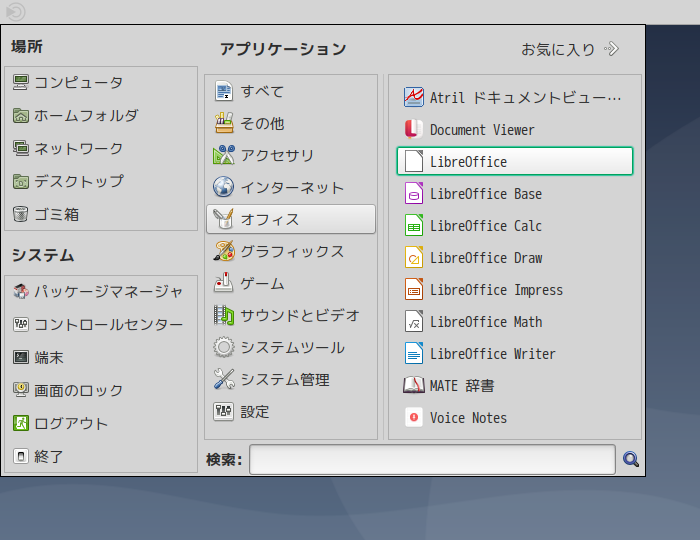The width and height of the screenshot is (700, 540).
Task: Launch LibreOffice Calc icon
Action: [x=414, y=225]
